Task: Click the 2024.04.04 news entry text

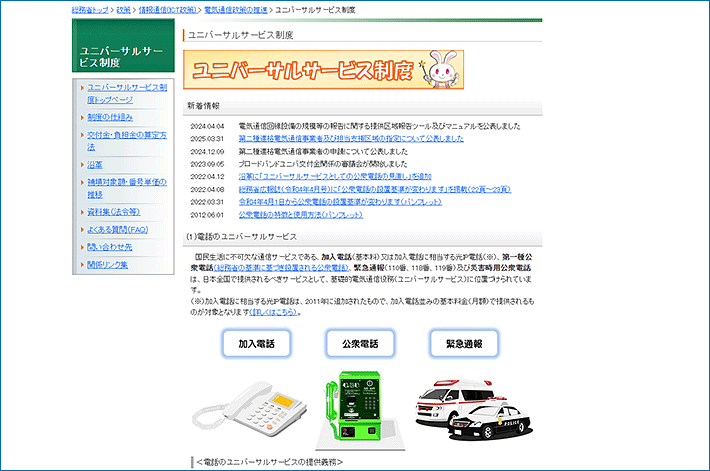Action: click(379, 126)
